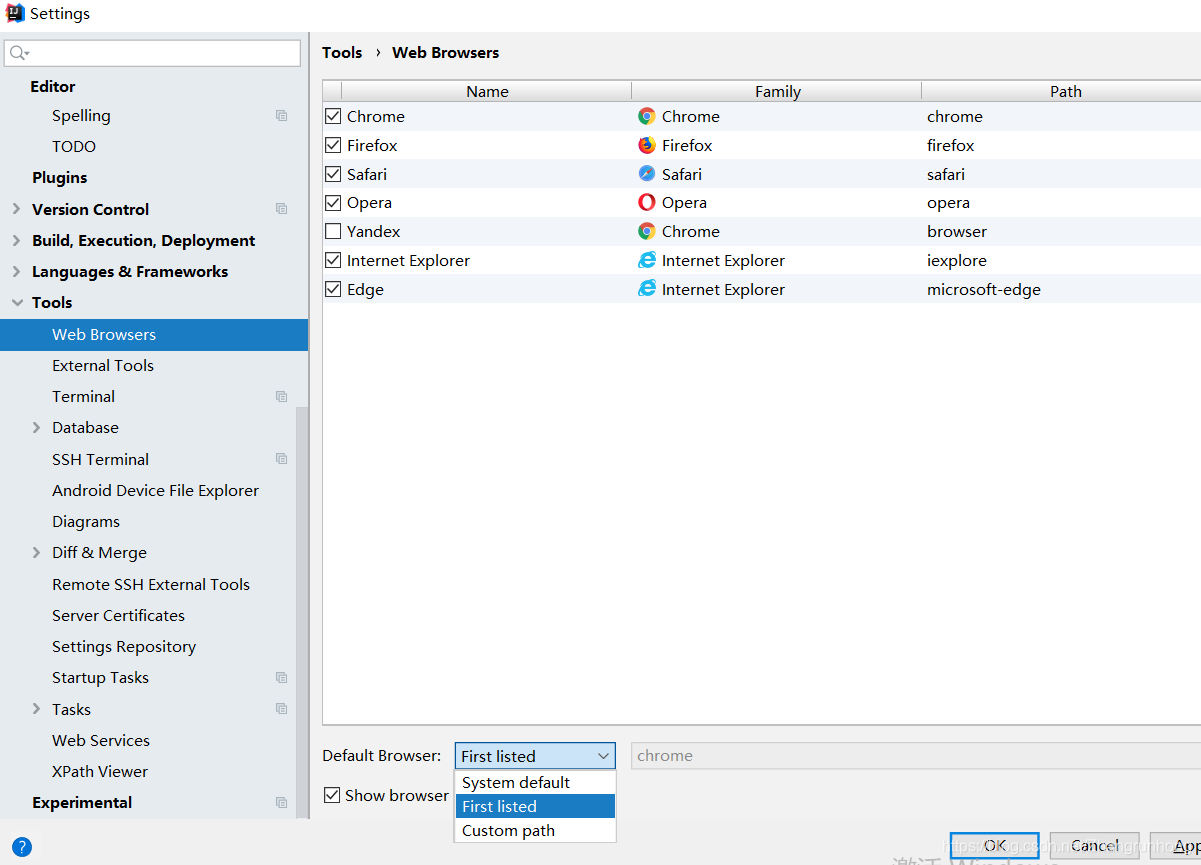Click the Safari compass icon
Image resolution: width=1201 pixels, height=865 pixels.
click(647, 174)
